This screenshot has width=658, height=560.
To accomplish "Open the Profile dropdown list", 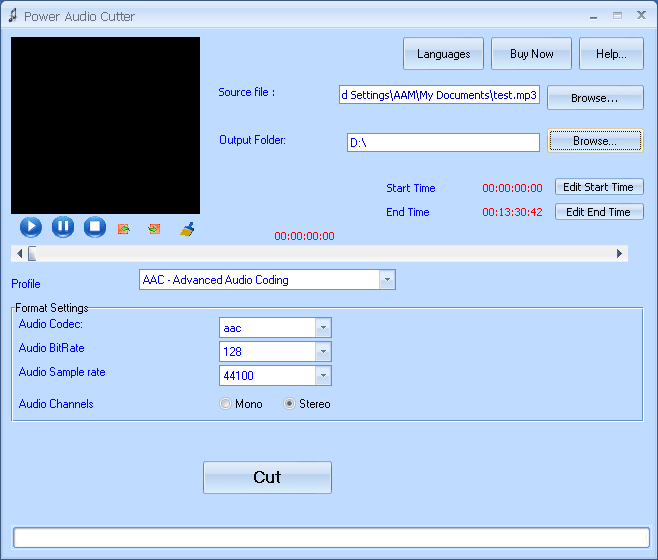I will [387, 280].
